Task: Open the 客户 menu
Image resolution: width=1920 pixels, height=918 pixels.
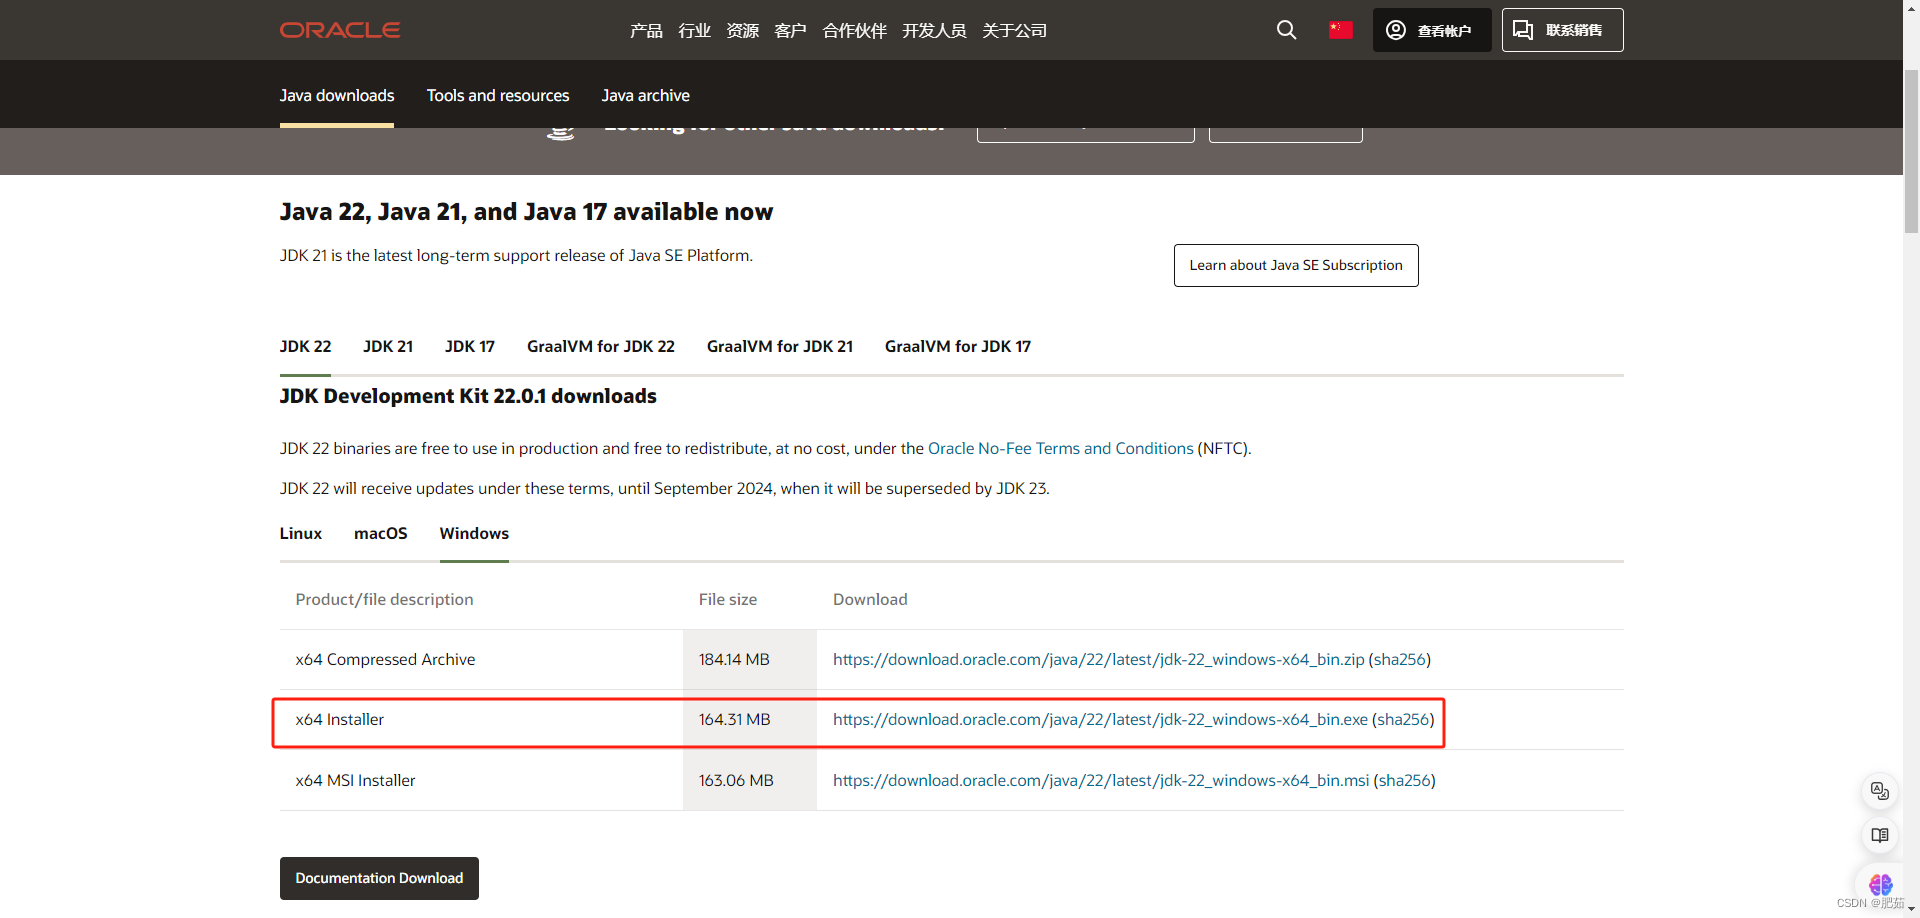Action: point(790,31)
